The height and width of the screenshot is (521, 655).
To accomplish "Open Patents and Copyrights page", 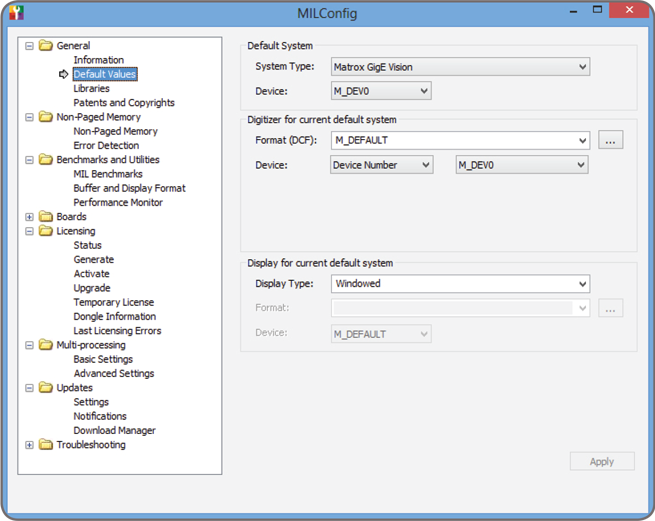I will click(124, 102).
